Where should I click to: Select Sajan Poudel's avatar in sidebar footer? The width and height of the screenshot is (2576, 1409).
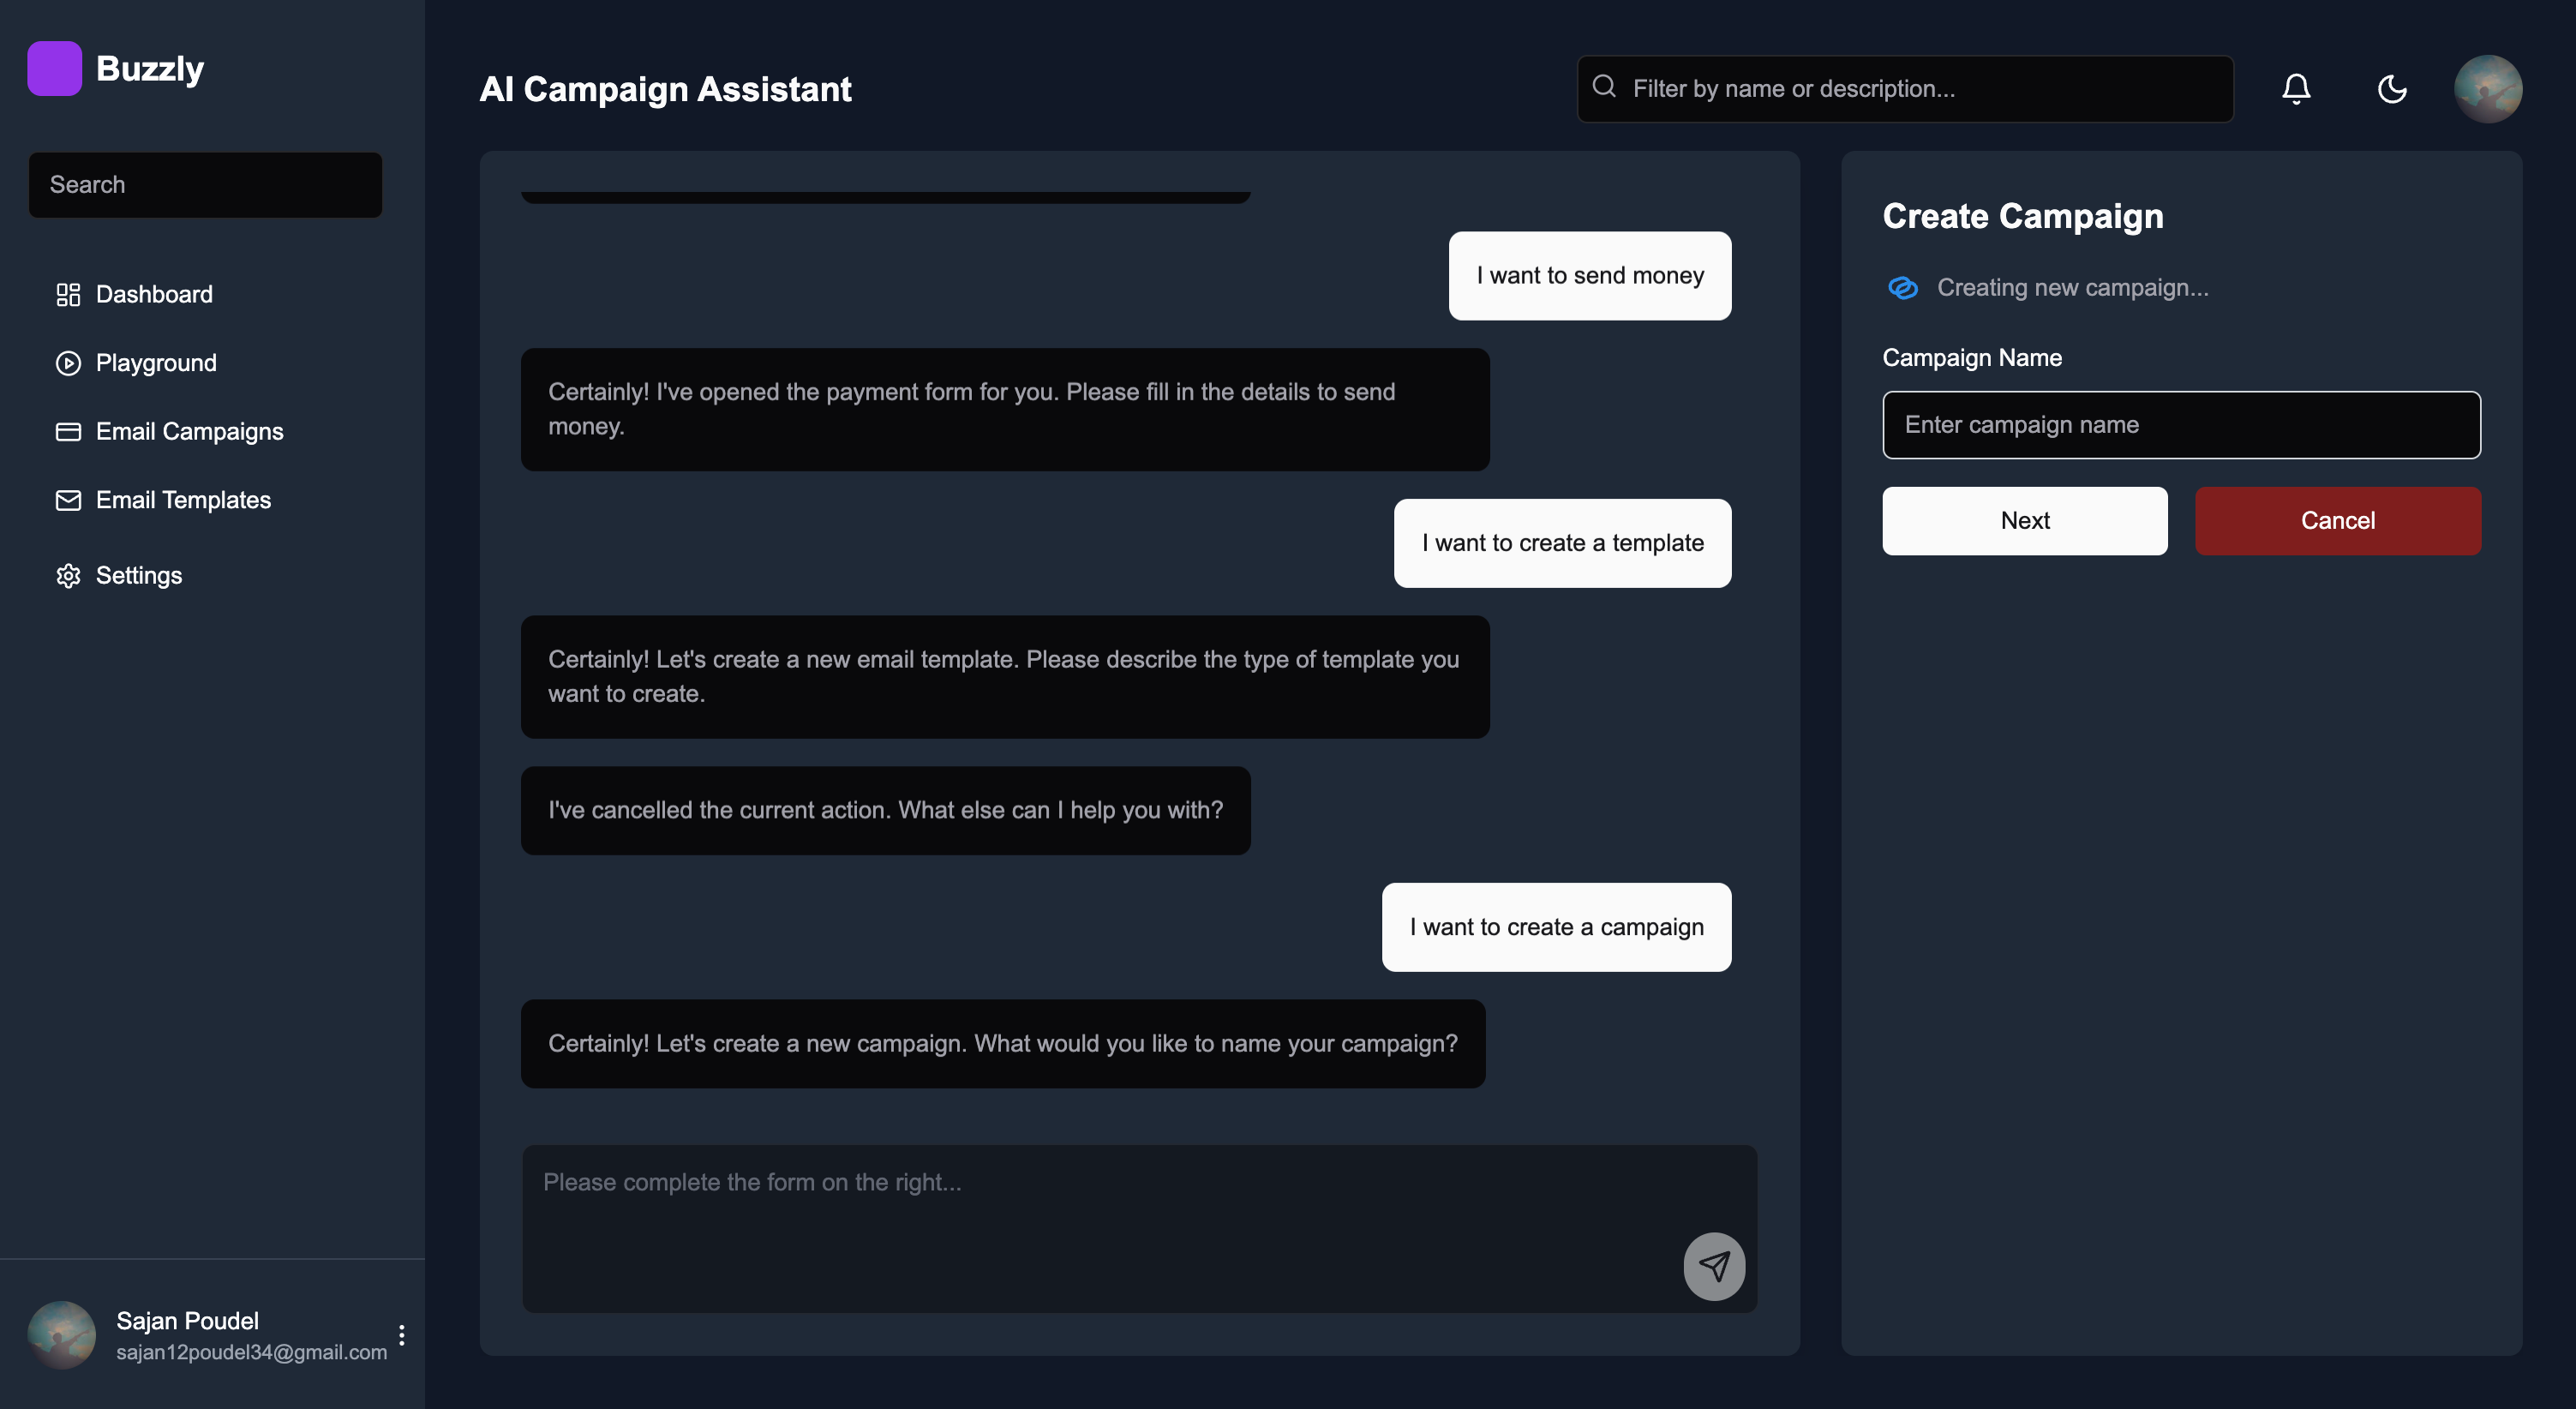coord(62,1335)
